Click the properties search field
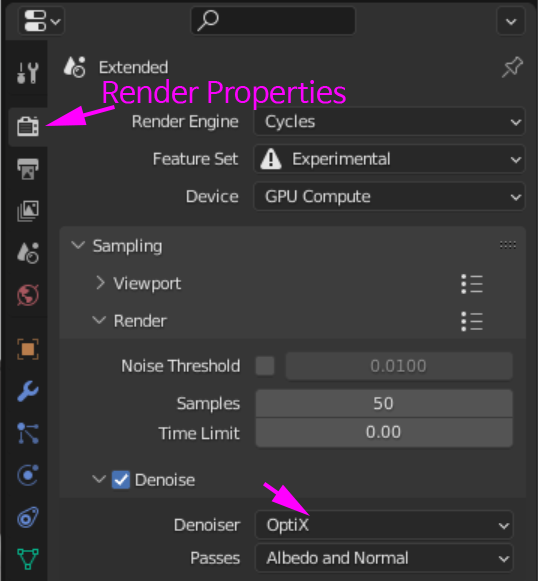Screen dimensions: 538x581 273,21
